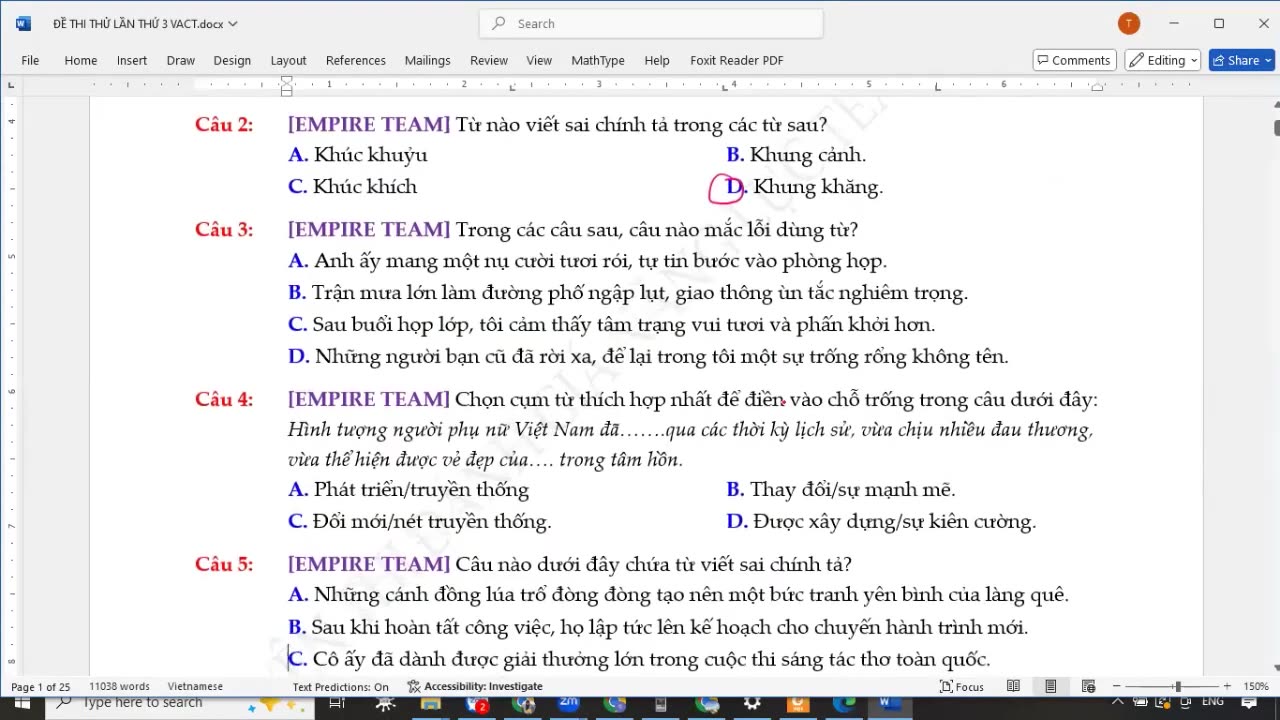Click the "Câu 2:" question label
Image resolution: width=1280 pixels, height=720 pixels.
tap(224, 125)
